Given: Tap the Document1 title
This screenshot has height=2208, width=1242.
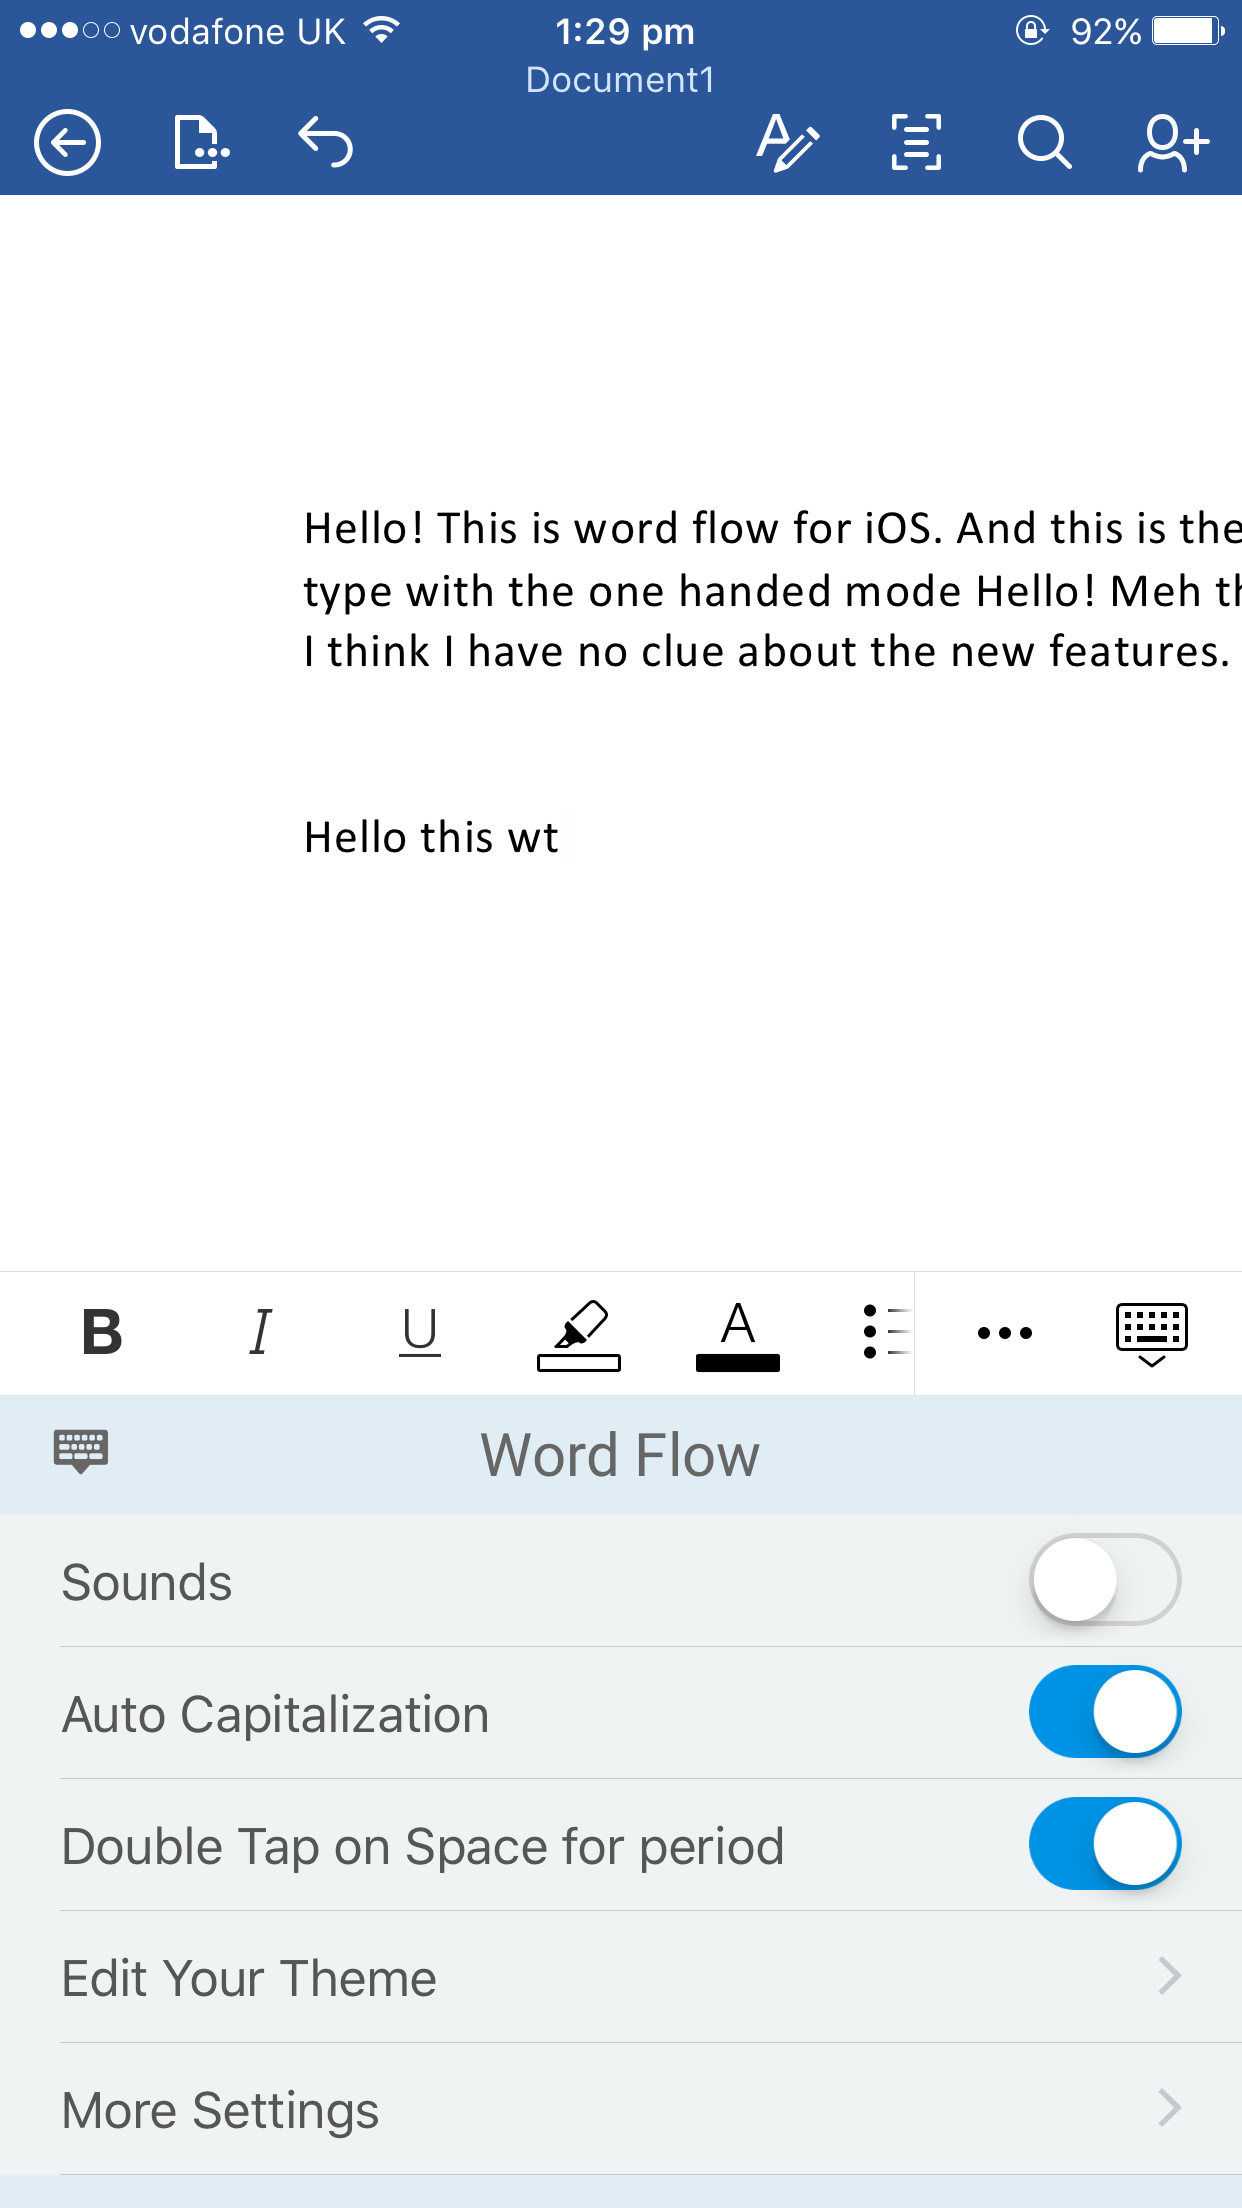Looking at the screenshot, I should pyautogui.click(x=620, y=80).
